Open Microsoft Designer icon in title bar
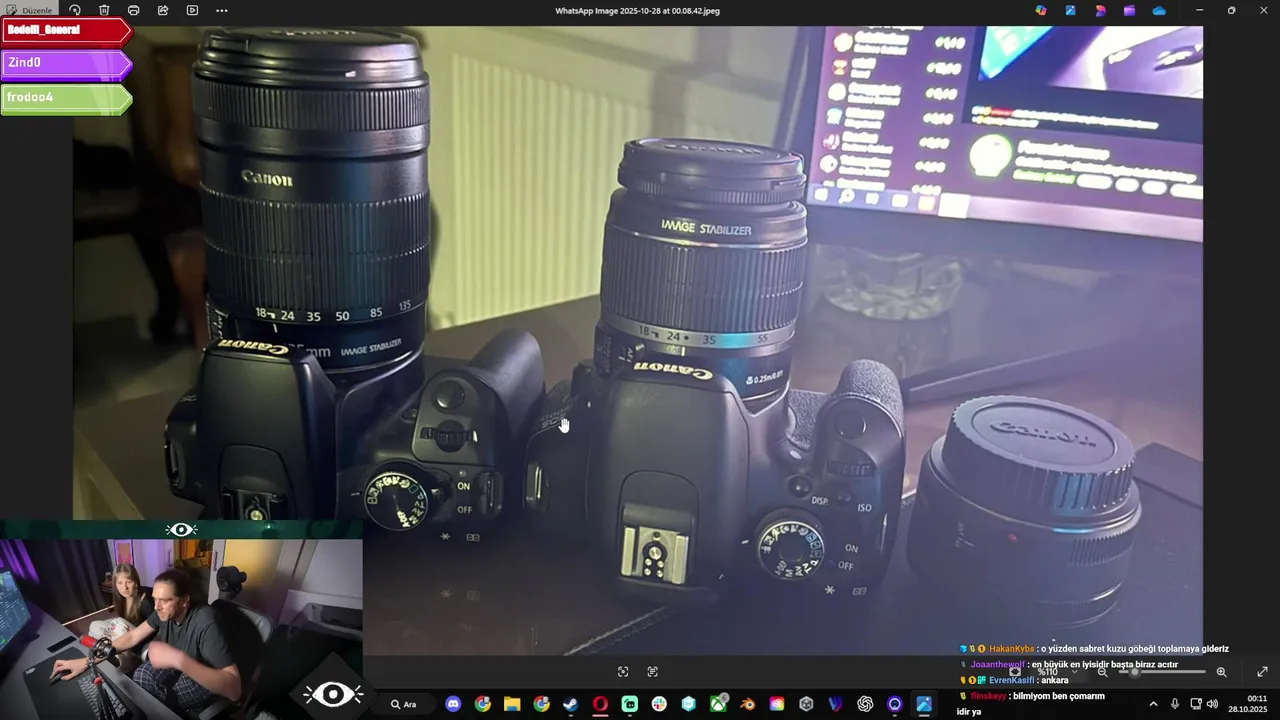Viewport: 1280px width, 720px height. [1100, 10]
